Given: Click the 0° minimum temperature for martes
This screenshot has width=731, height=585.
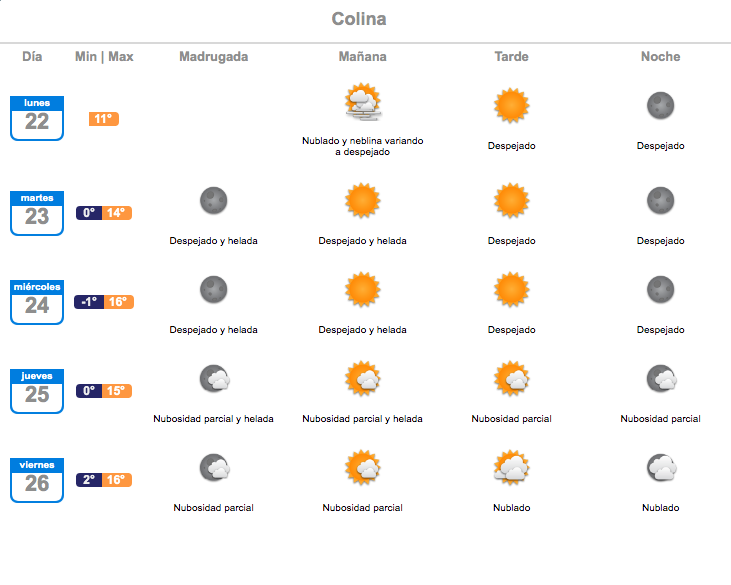Looking at the screenshot, I should tap(89, 213).
